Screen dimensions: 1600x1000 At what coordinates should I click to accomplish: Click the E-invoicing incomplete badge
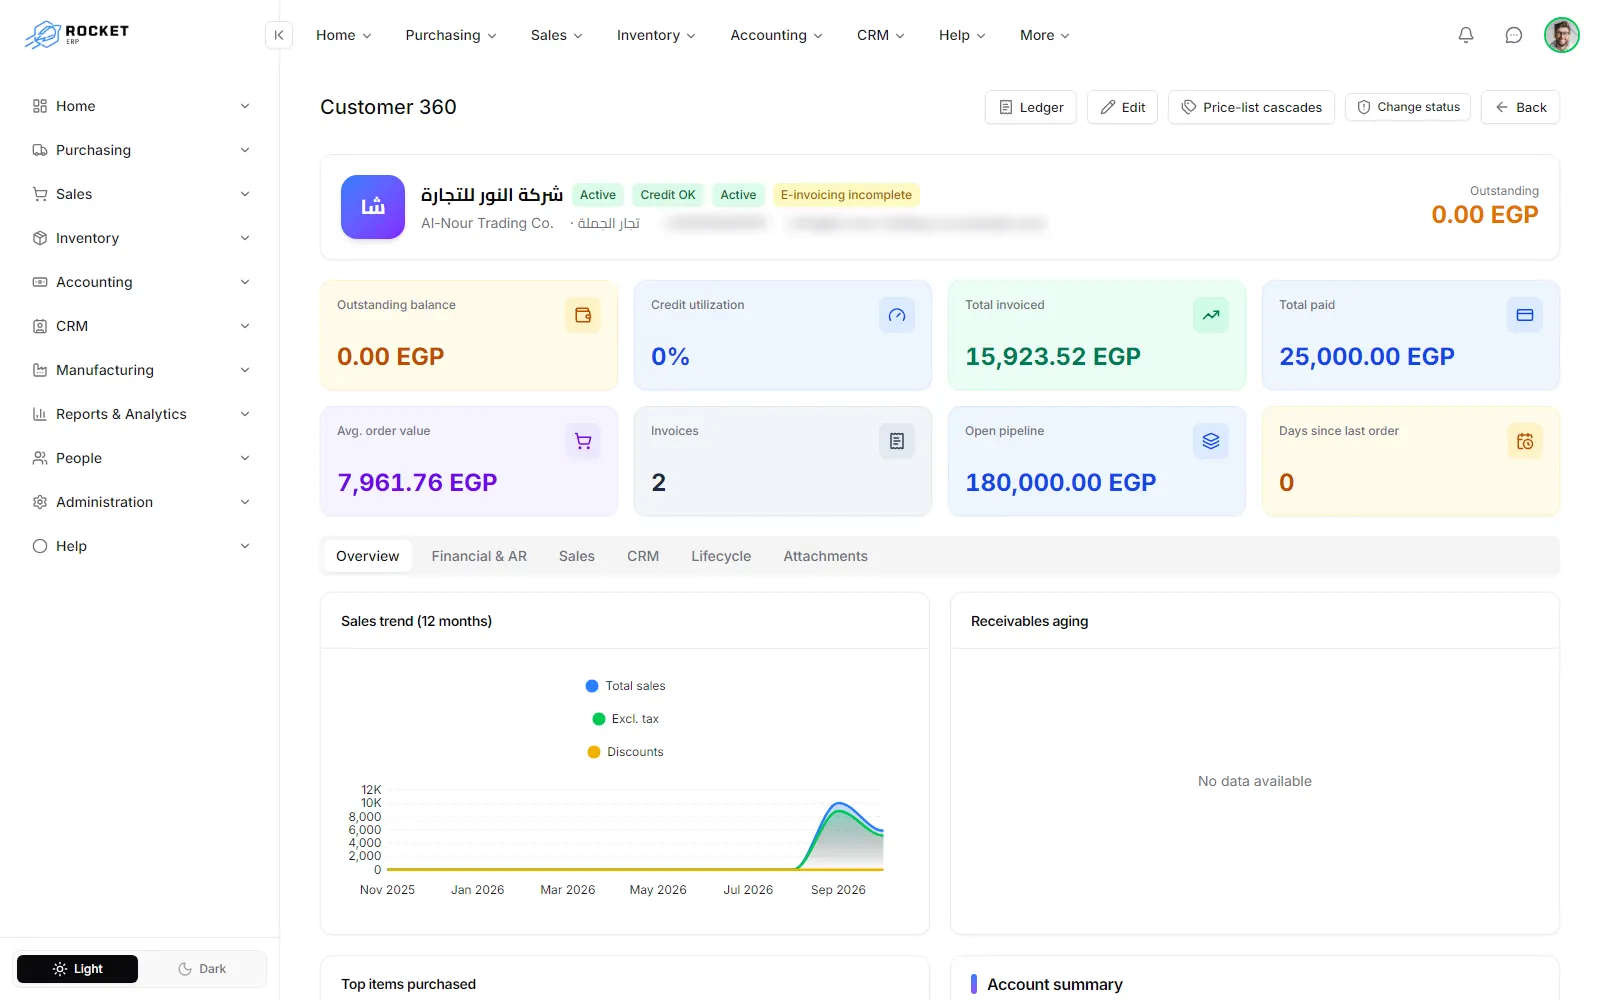click(x=846, y=195)
